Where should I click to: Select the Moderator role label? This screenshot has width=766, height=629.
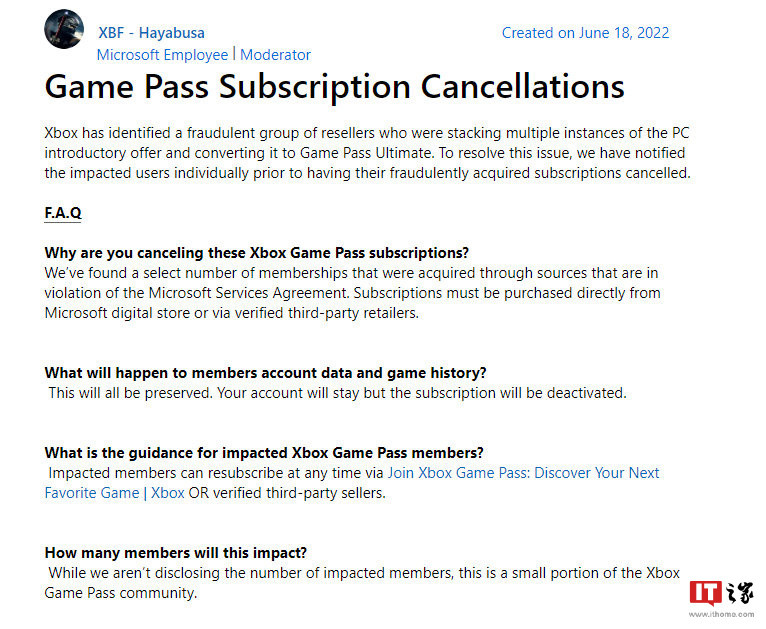tap(275, 54)
